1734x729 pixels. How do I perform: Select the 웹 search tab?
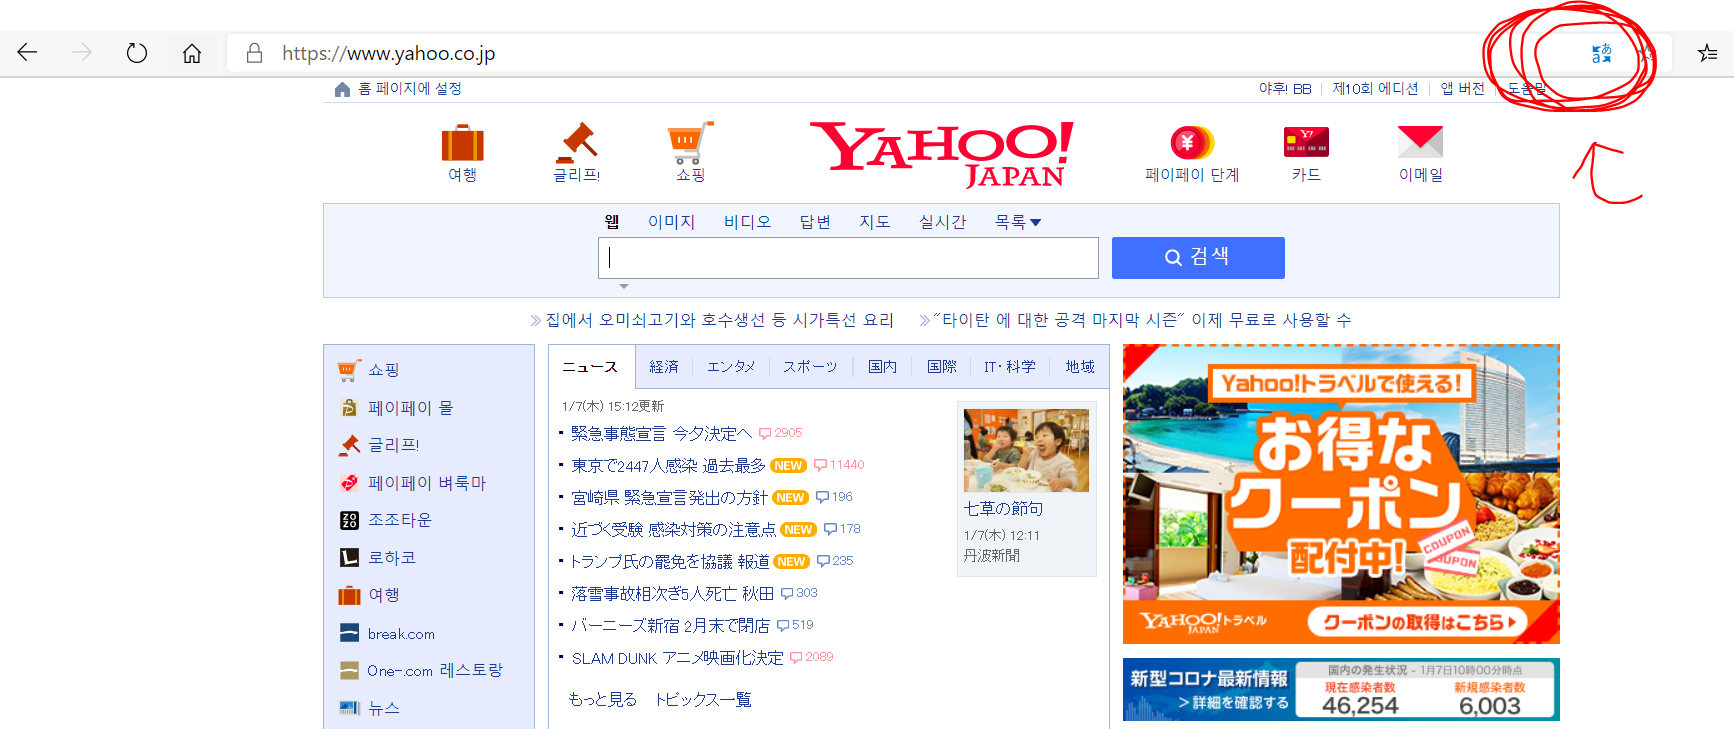pyautogui.click(x=612, y=221)
